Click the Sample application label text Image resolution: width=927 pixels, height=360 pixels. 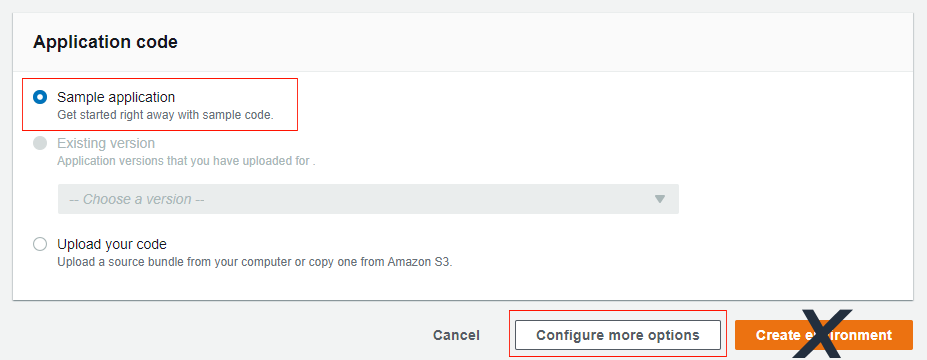(116, 97)
